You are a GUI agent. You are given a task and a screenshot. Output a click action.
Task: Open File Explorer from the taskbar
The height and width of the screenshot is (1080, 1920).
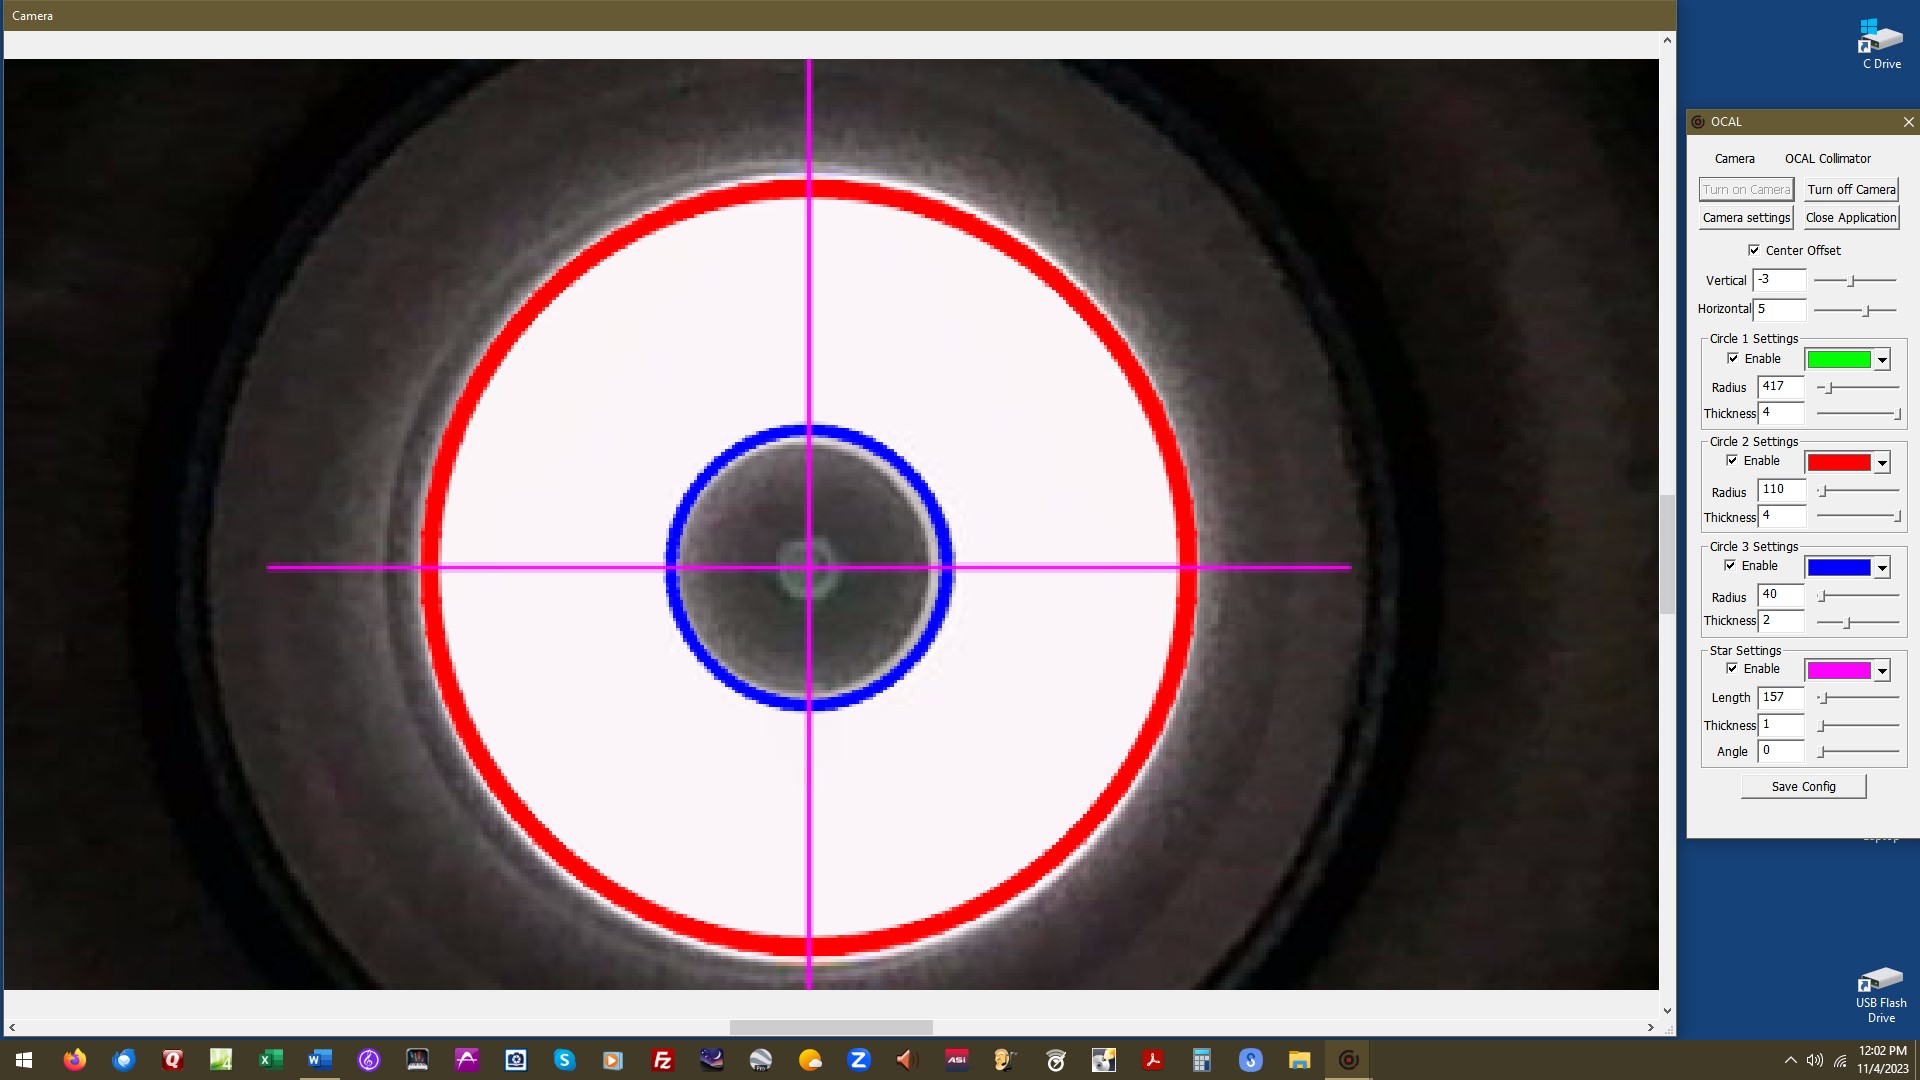click(x=1300, y=1060)
